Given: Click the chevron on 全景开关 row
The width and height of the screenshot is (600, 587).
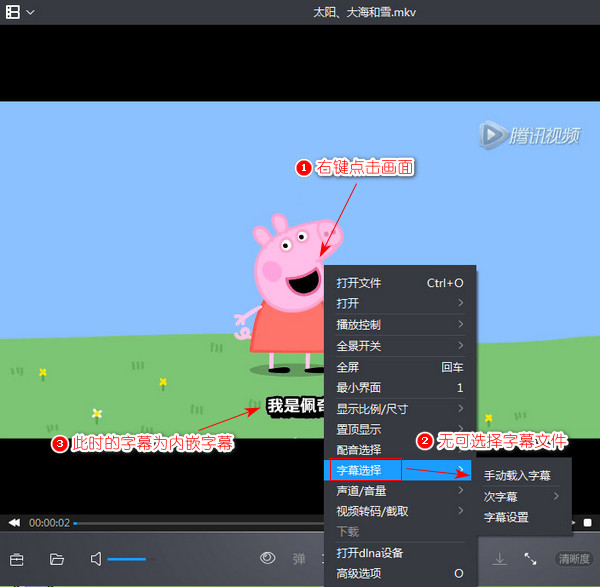Looking at the screenshot, I should (x=461, y=346).
